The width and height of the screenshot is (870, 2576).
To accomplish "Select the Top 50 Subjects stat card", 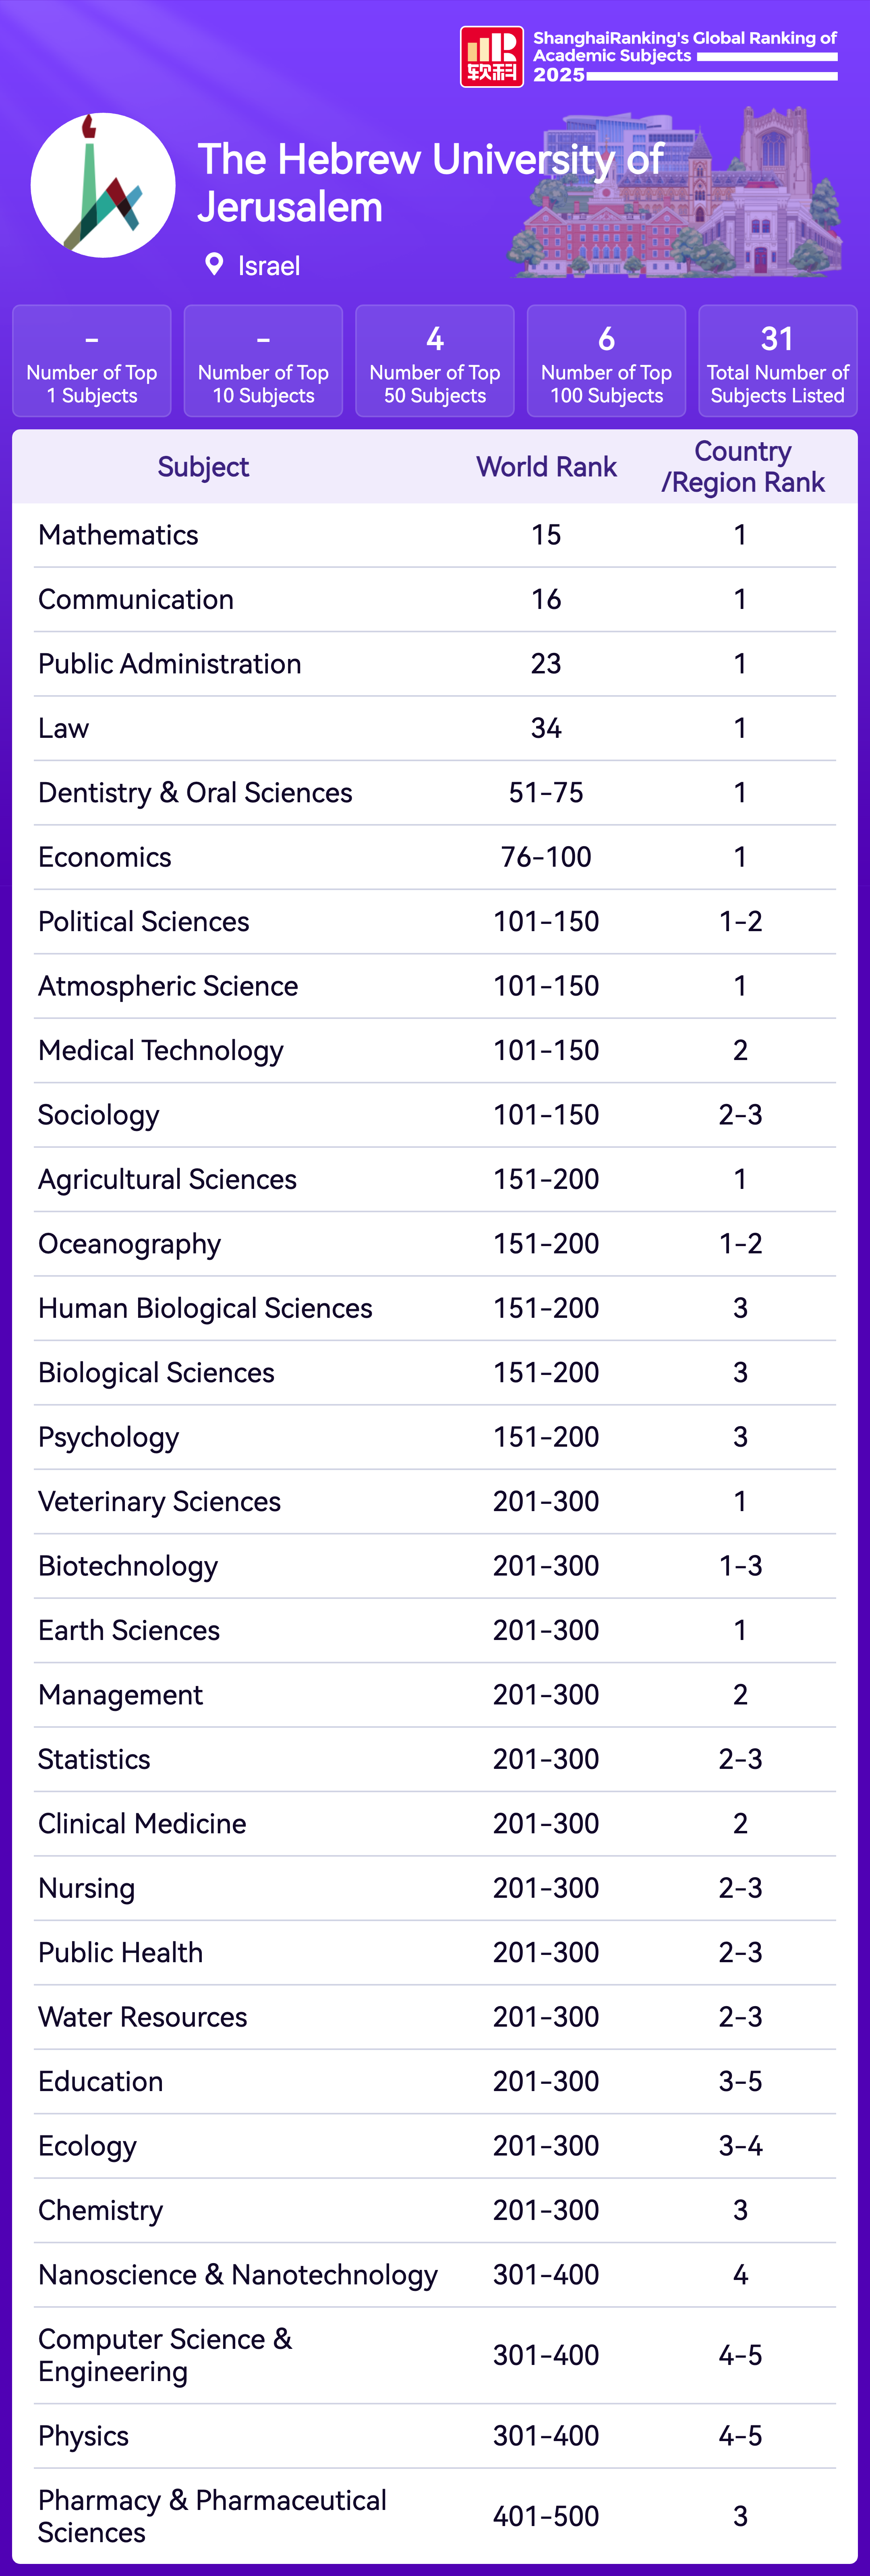I will (x=435, y=361).
